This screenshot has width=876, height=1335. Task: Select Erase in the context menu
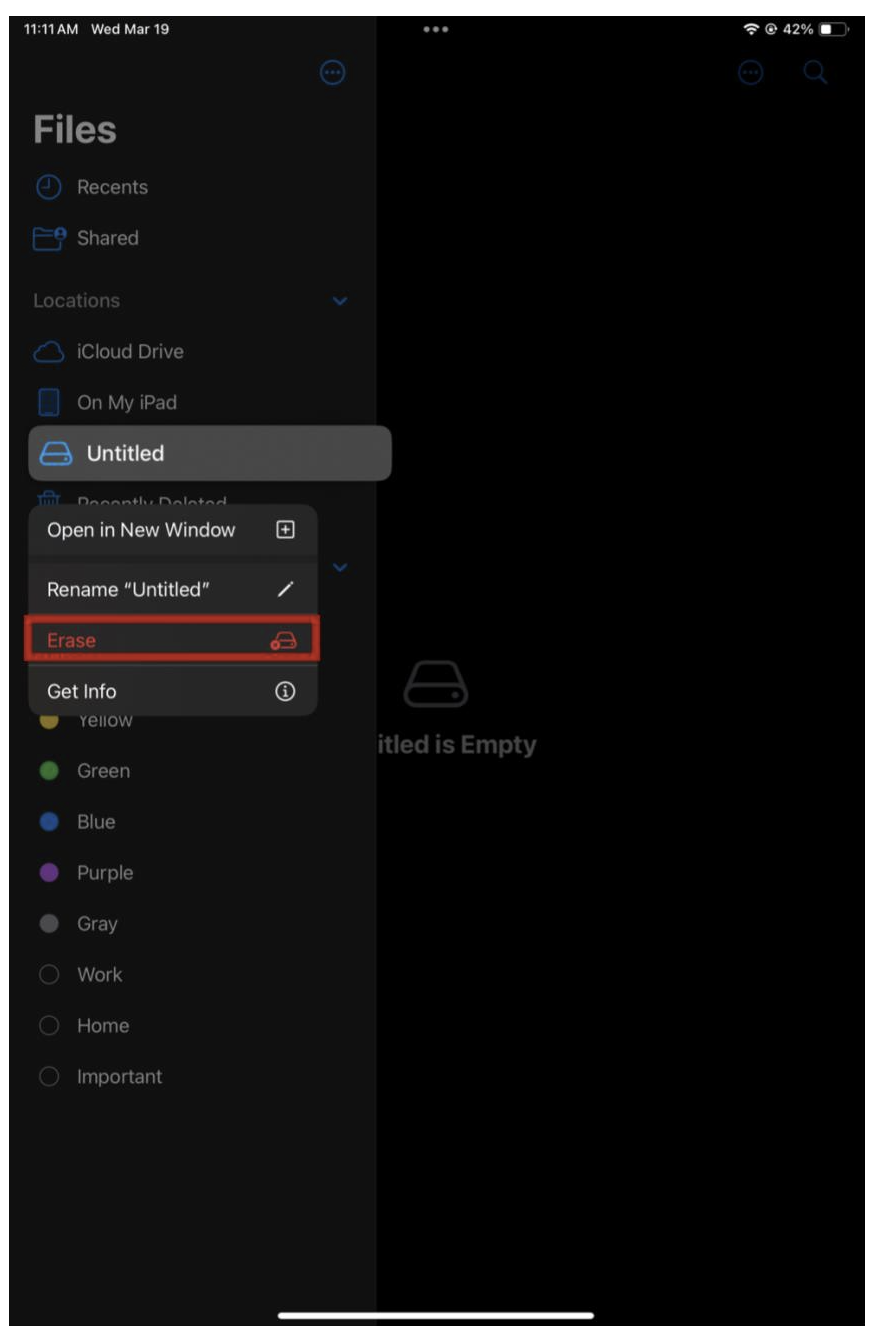[x=173, y=640]
